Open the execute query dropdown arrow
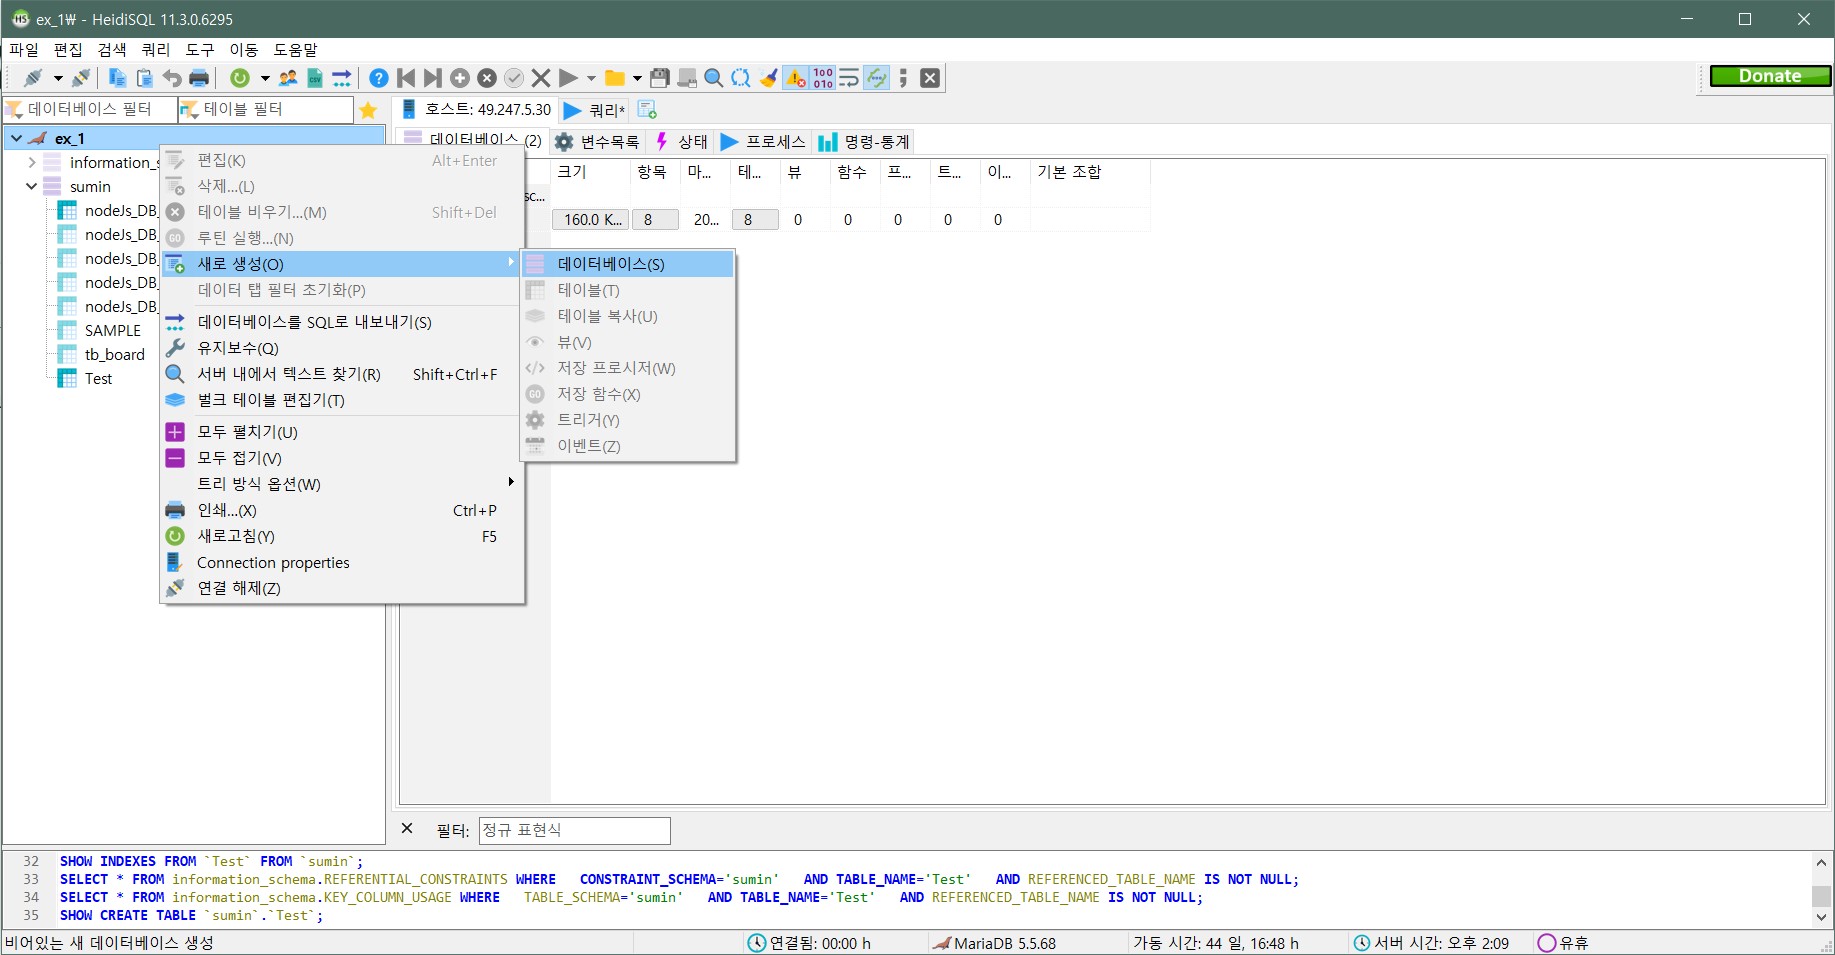Screen dimensions: 1835x955 [591, 78]
